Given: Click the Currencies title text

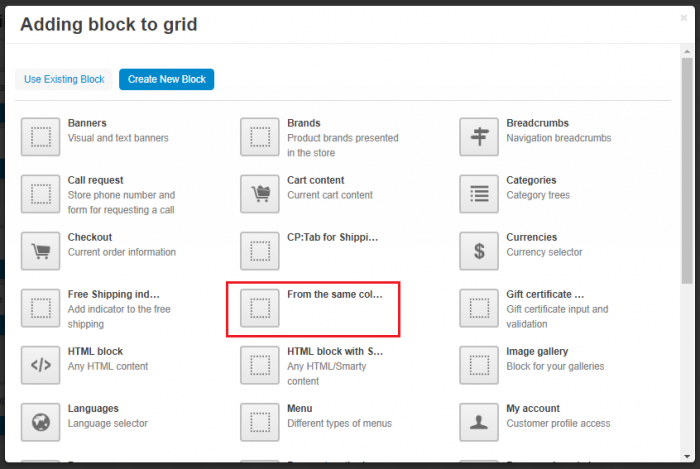Looking at the screenshot, I should click(x=532, y=237).
